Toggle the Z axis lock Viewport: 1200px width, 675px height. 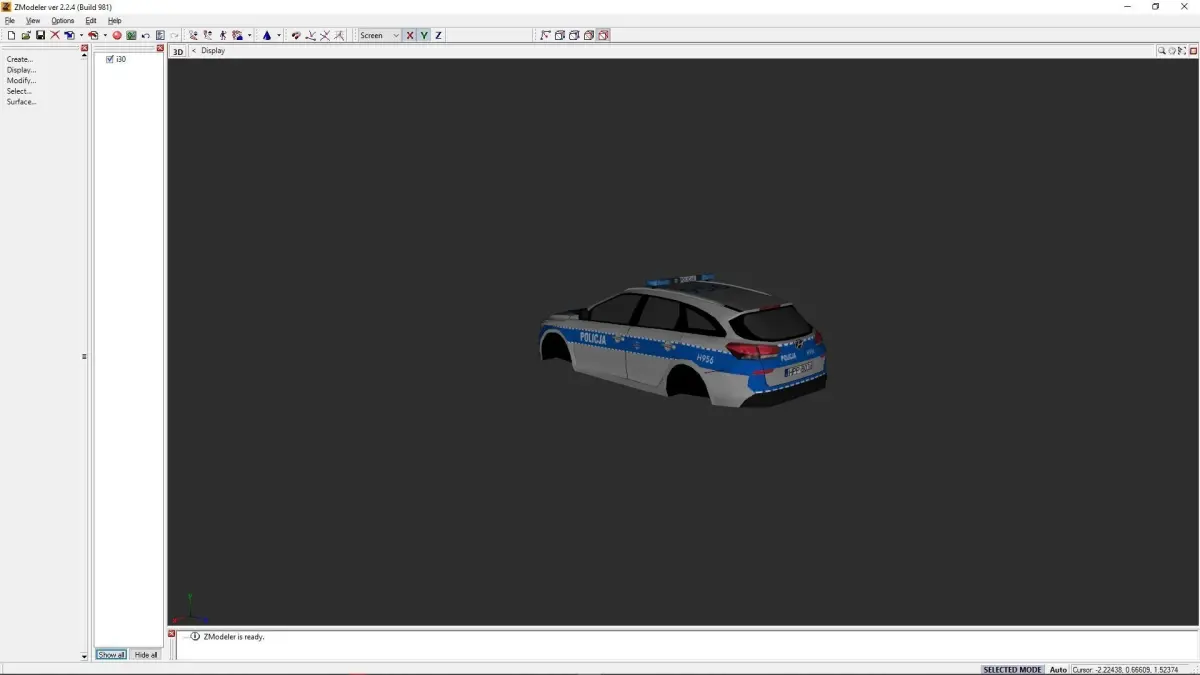coord(438,35)
